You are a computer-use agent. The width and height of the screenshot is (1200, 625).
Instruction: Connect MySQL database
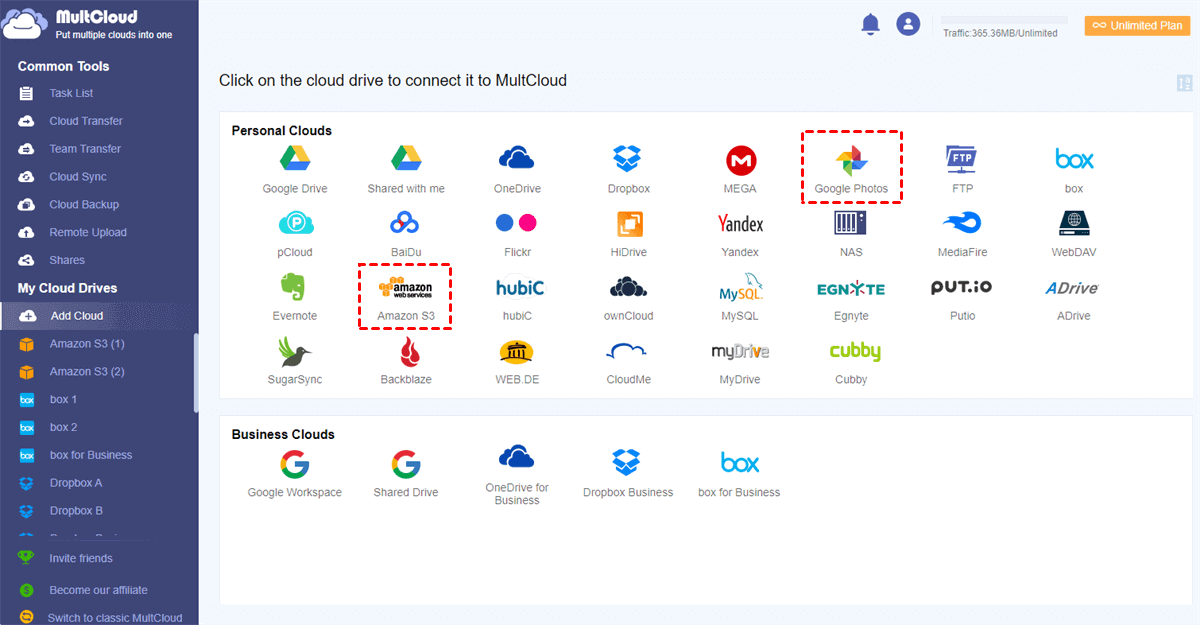click(x=740, y=296)
